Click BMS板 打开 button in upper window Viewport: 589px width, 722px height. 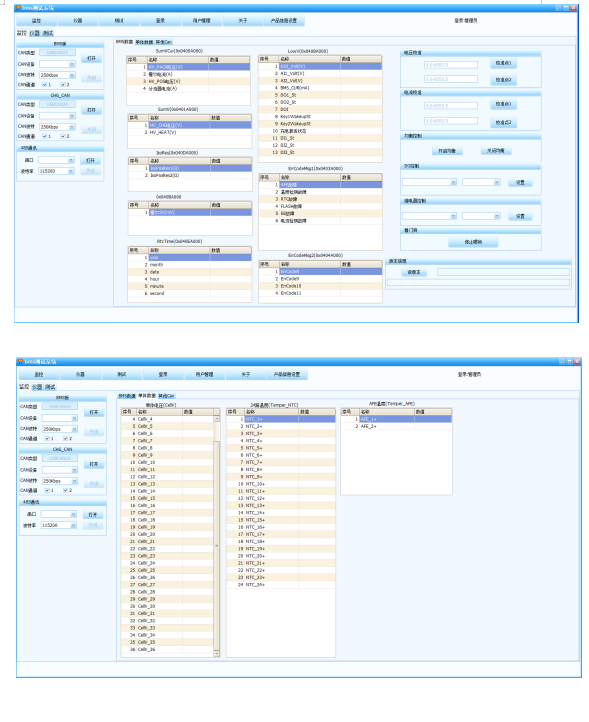tap(91, 58)
